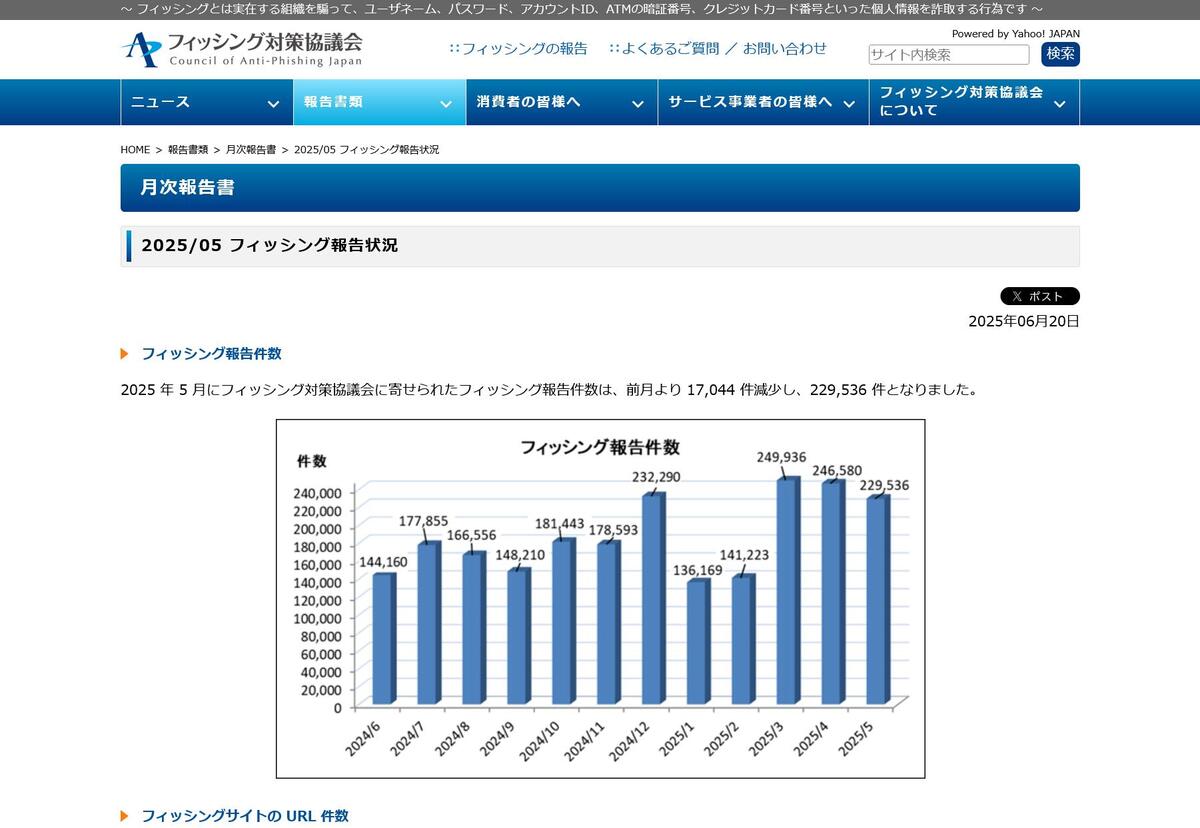Screen dimensions: 1200x828
Task: Open the ニュース navigation menu
Action: [207, 102]
